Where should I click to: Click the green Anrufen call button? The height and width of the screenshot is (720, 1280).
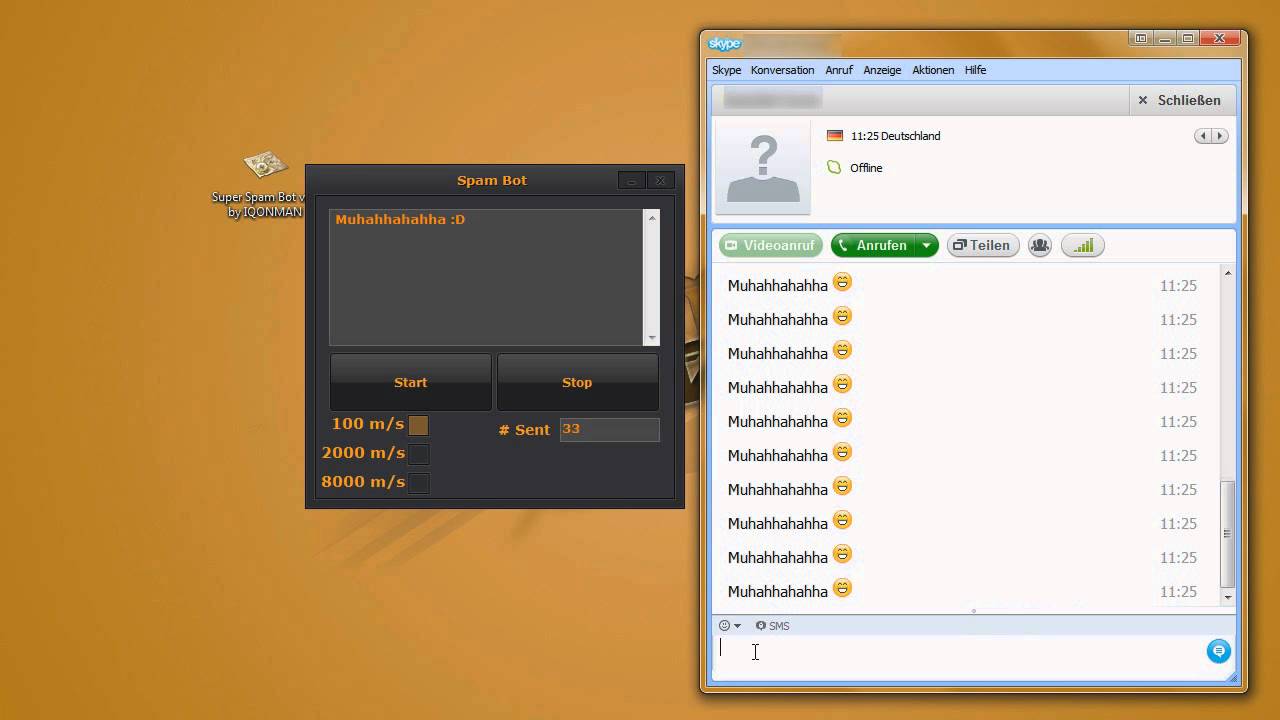(872, 245)
